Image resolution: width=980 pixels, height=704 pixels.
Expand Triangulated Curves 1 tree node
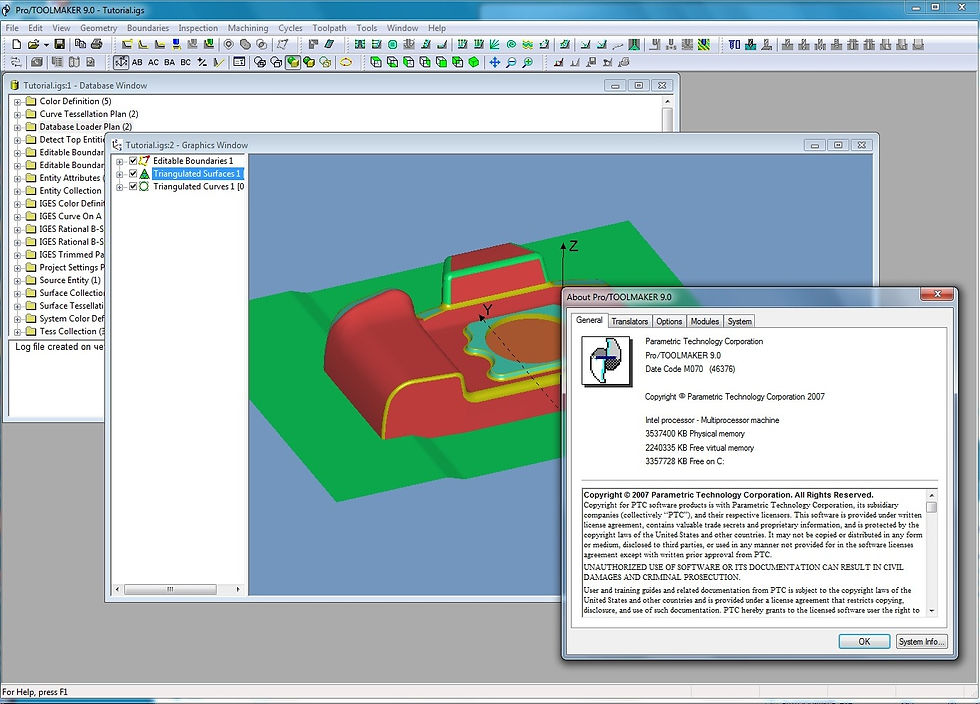pos(120,187)
